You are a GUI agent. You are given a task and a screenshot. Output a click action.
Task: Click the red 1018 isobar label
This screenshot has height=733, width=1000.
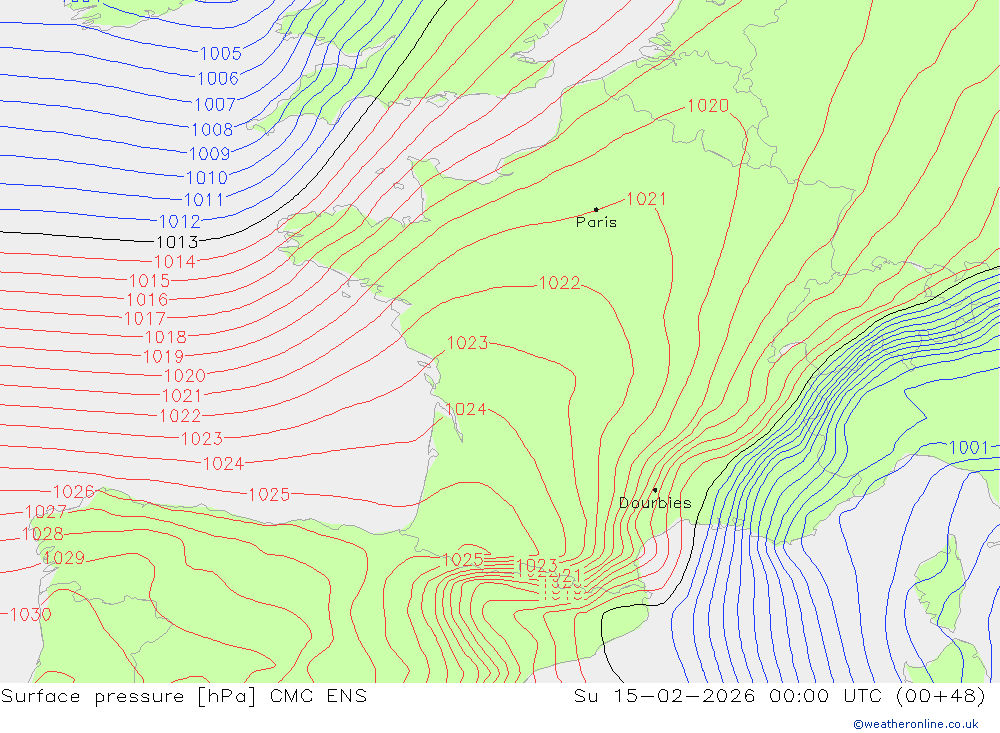[x=166, y=337]
